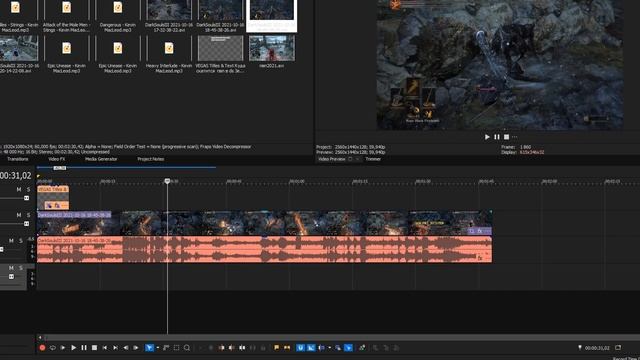Open Event FX icon at DarkSouls video clip end
Image resolution: width=640 pixels, height=360 pixels.
[x=480, y=231]
